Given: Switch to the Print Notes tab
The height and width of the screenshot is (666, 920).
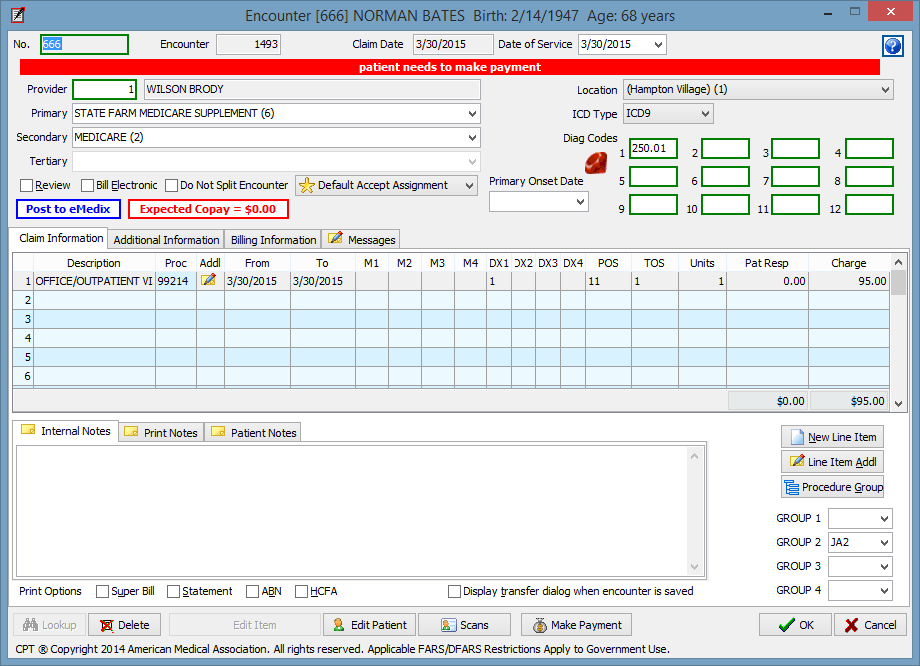Looking at the screenshot, I should (161, 433).
